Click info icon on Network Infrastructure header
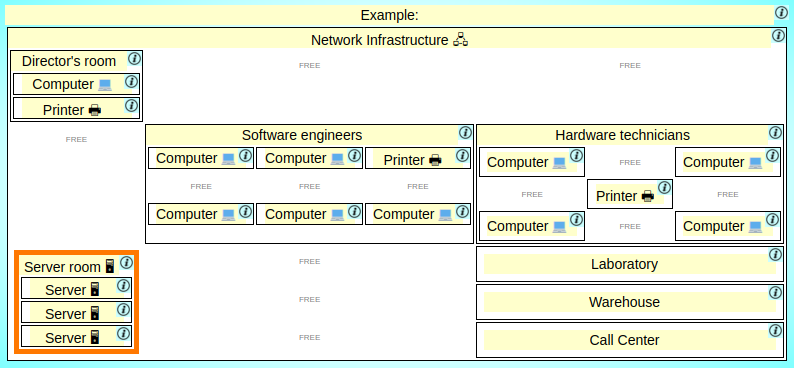Screen dimensions: 794x368 (778, 36)
